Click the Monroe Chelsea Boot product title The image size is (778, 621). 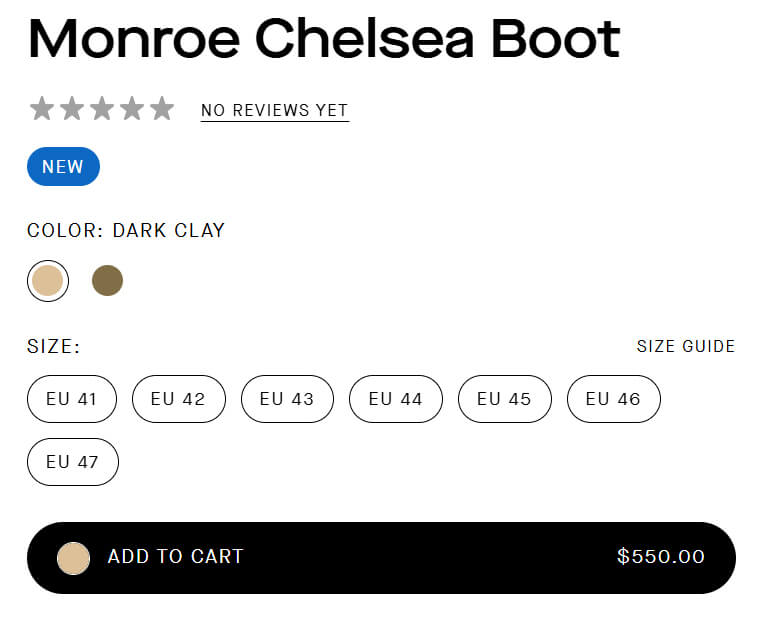pyautogui.click(x=324, y=39)
